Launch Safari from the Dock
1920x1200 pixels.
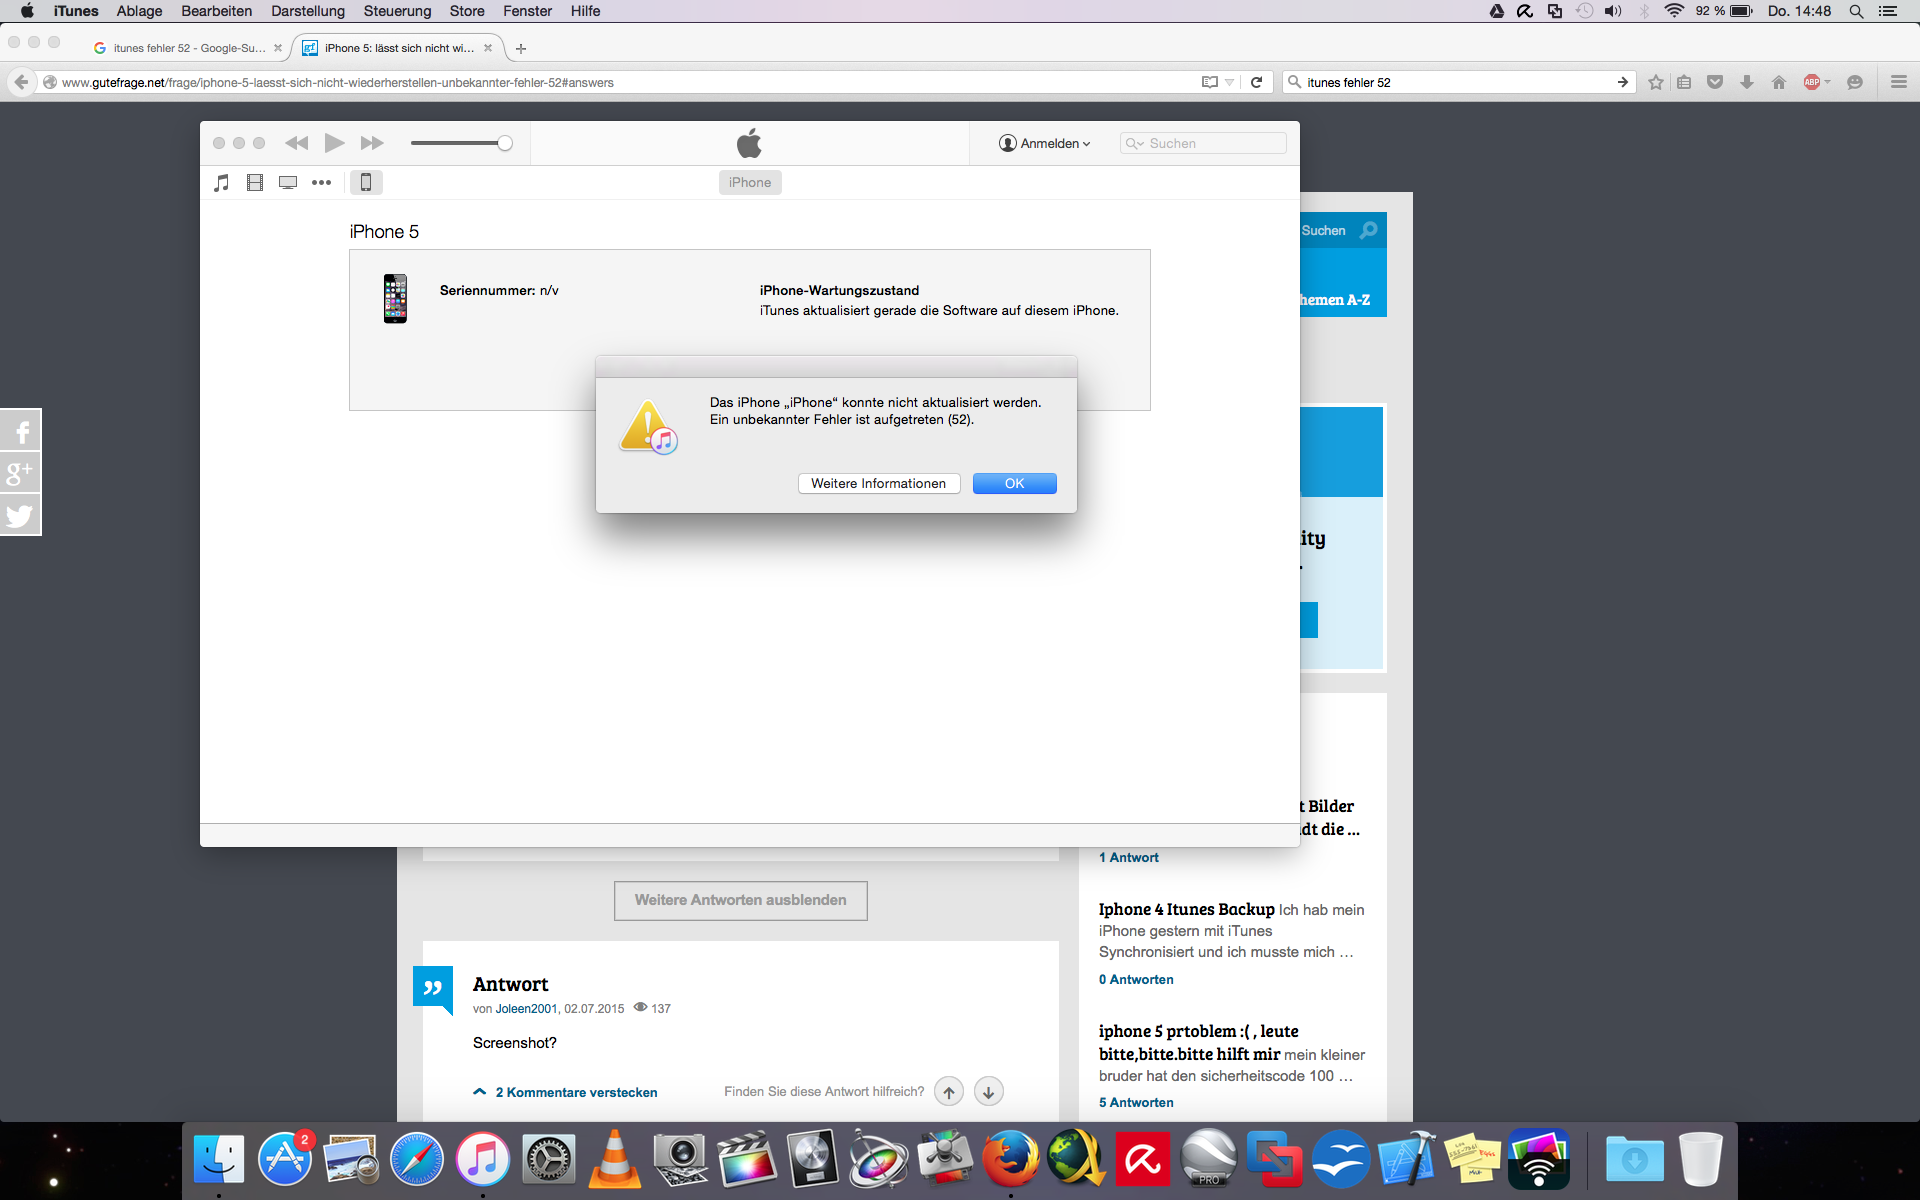tap(417, 1160)
